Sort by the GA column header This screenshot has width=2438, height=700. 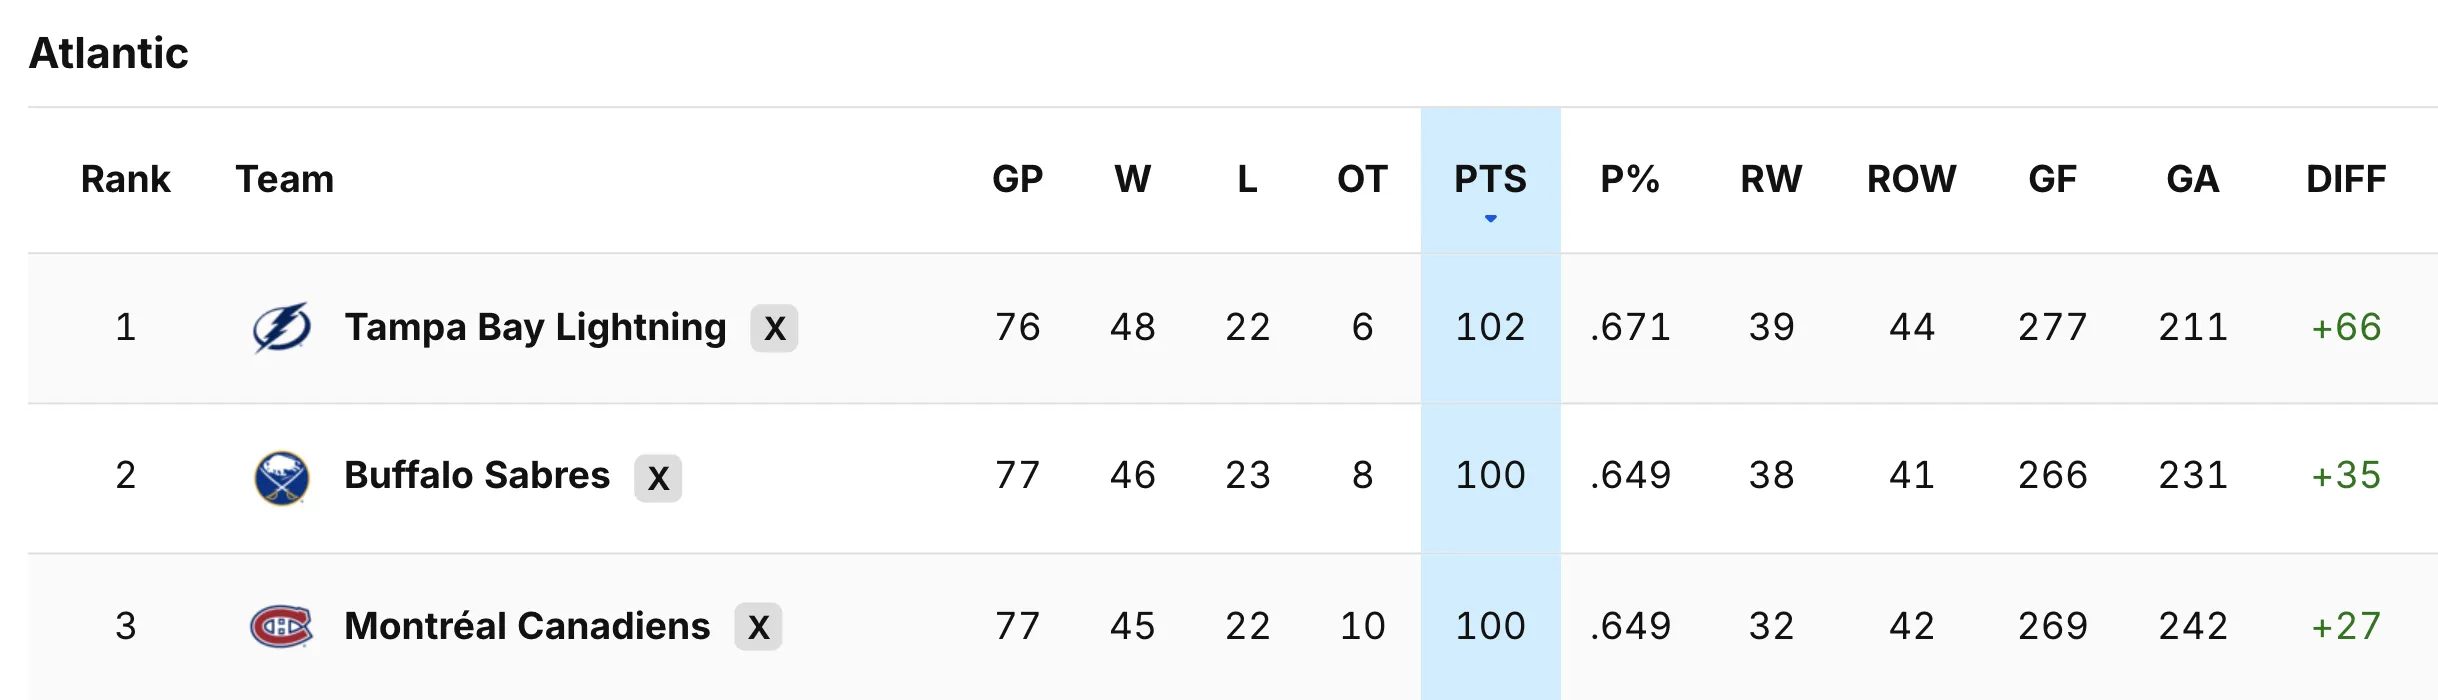(x=2192, y=179)
